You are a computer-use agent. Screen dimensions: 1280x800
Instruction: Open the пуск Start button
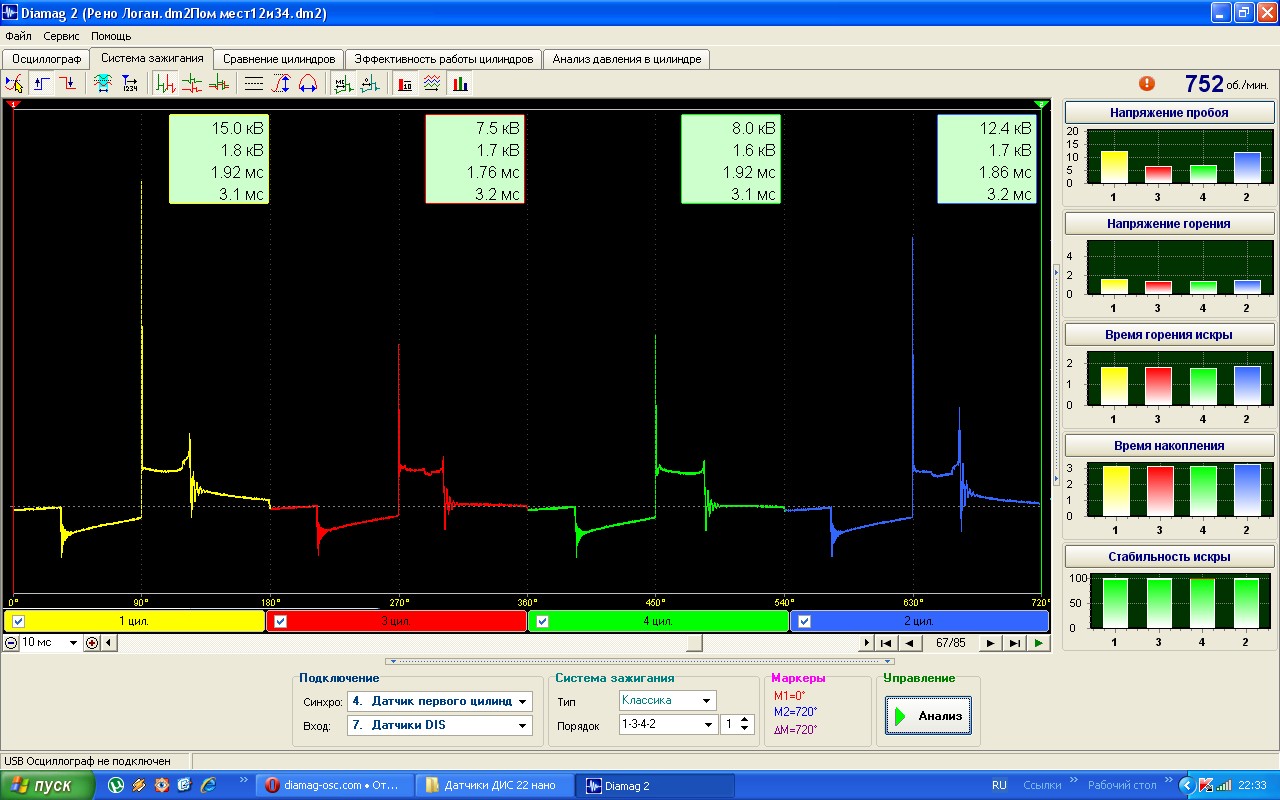click(48, 785)
